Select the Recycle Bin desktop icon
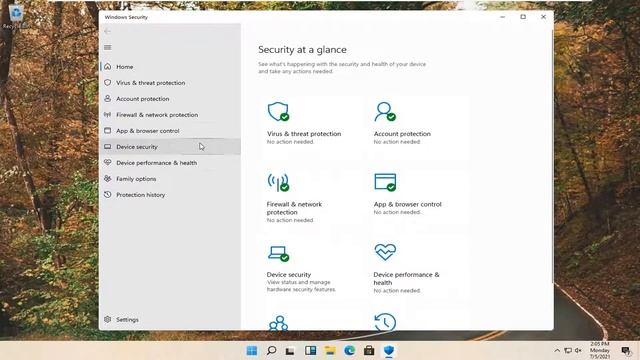The width and height of the screenshot is (640, 360). (x=16, y=16)
